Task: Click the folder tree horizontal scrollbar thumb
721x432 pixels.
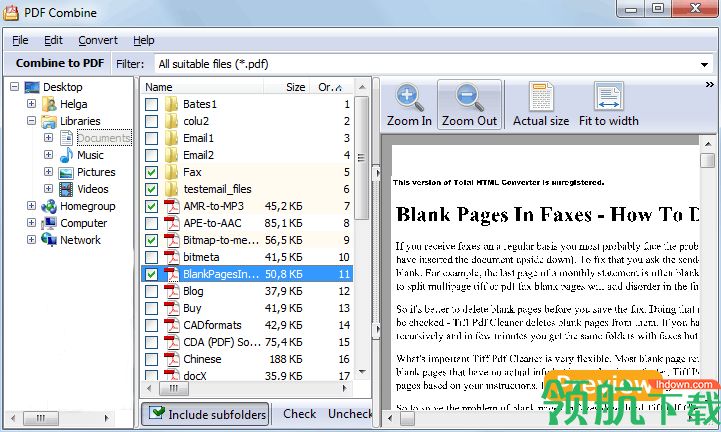Action: pos(41,418)
